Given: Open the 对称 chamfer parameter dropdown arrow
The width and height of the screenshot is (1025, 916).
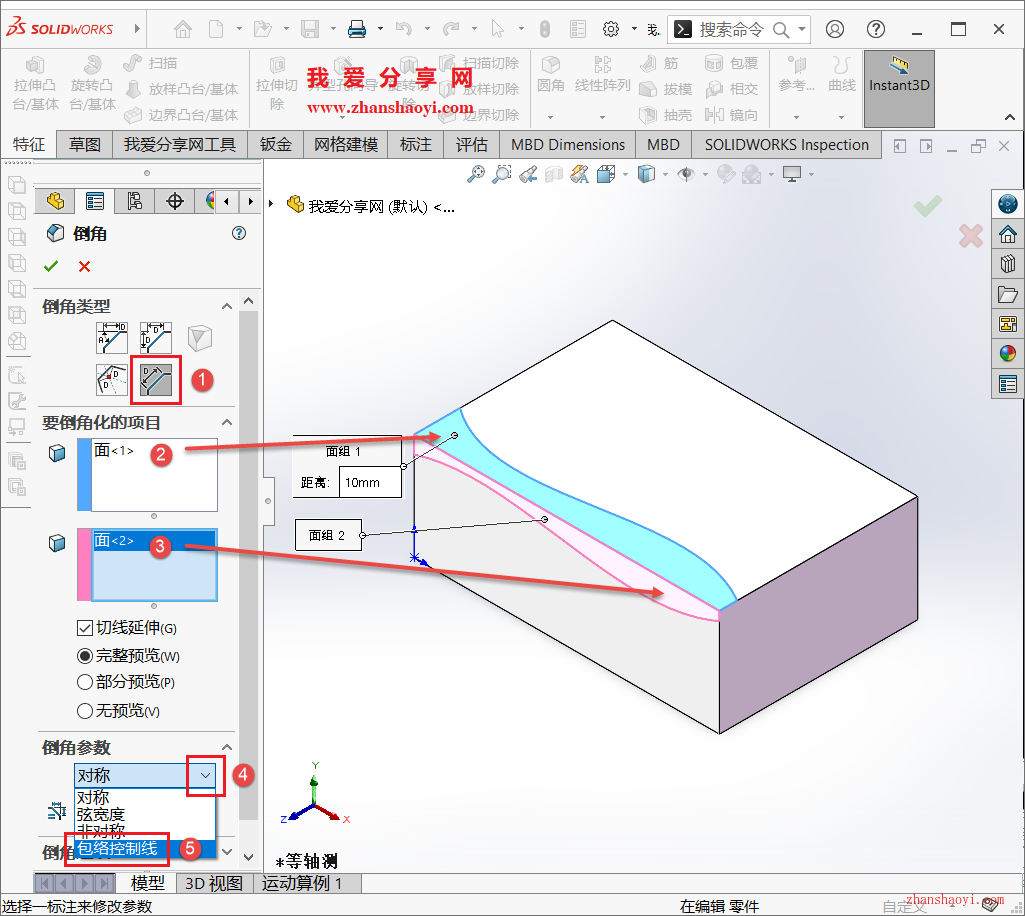Looking at the screenshot, I should coord(205,775).
